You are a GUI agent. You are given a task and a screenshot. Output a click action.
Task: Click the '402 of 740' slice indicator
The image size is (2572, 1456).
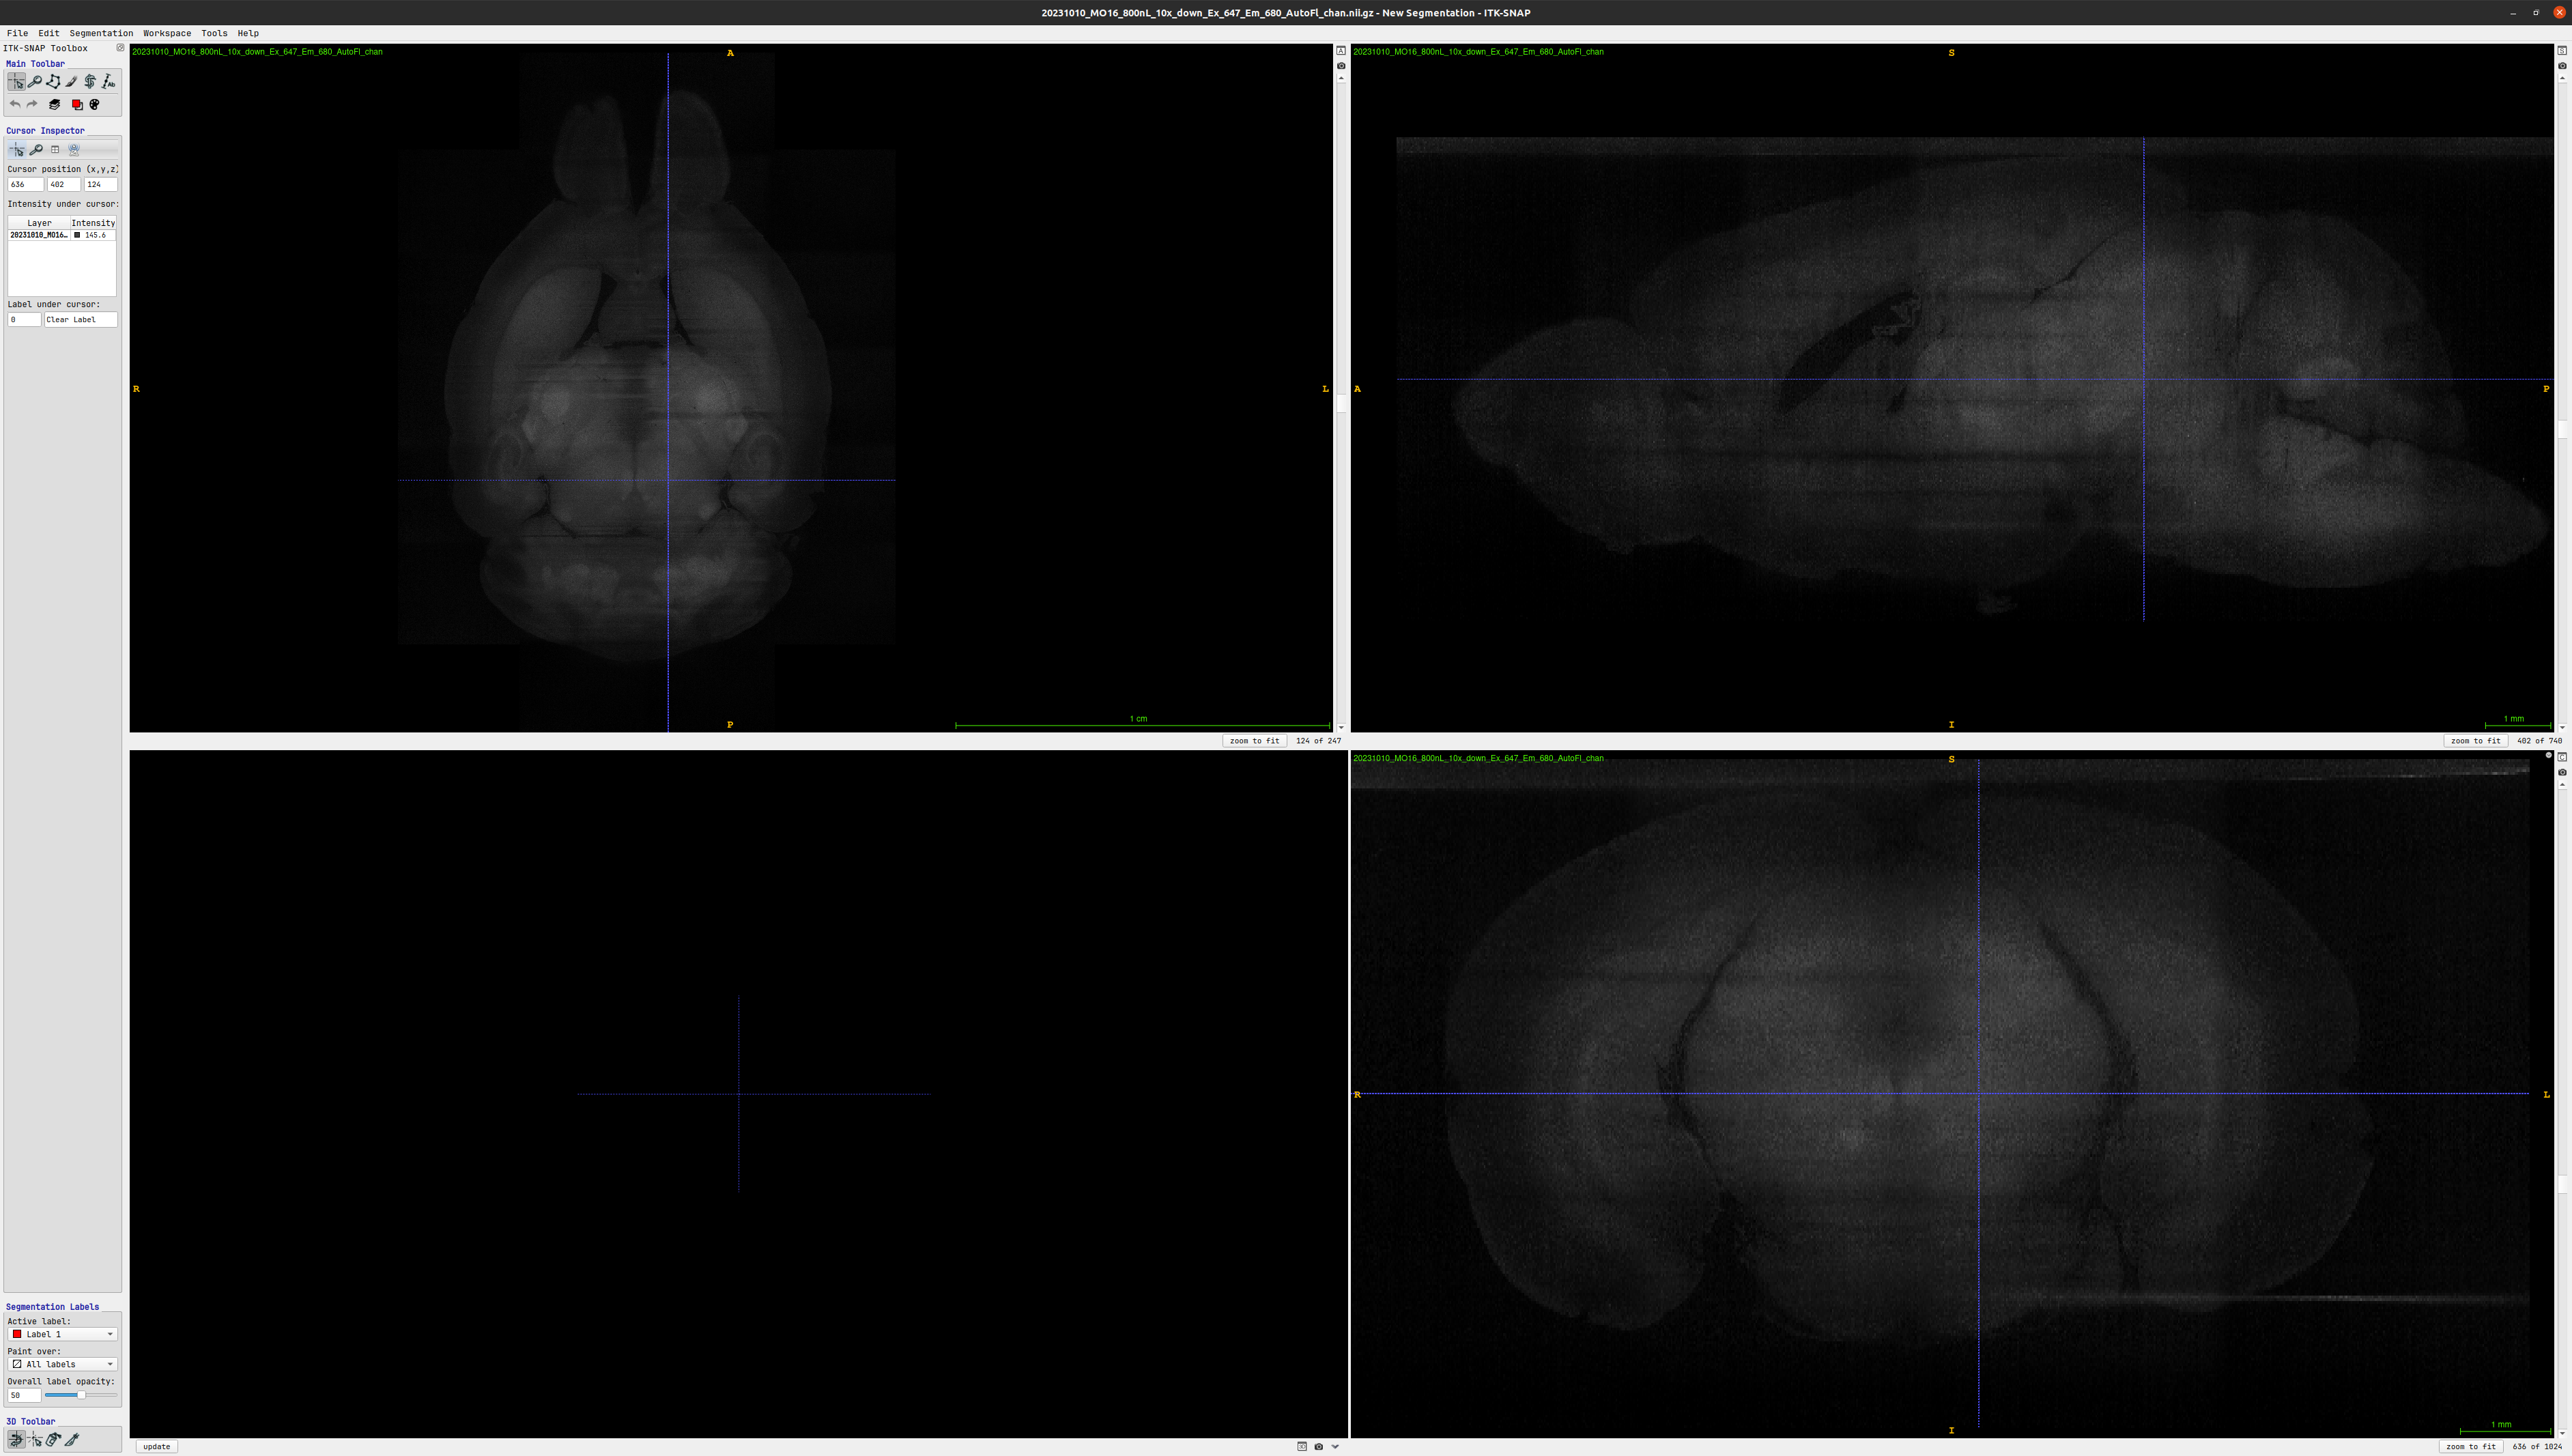coord(2539,741)
